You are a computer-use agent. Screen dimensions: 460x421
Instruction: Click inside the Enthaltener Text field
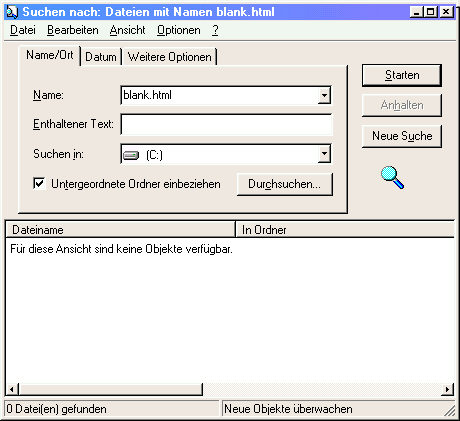click(226, 125)
